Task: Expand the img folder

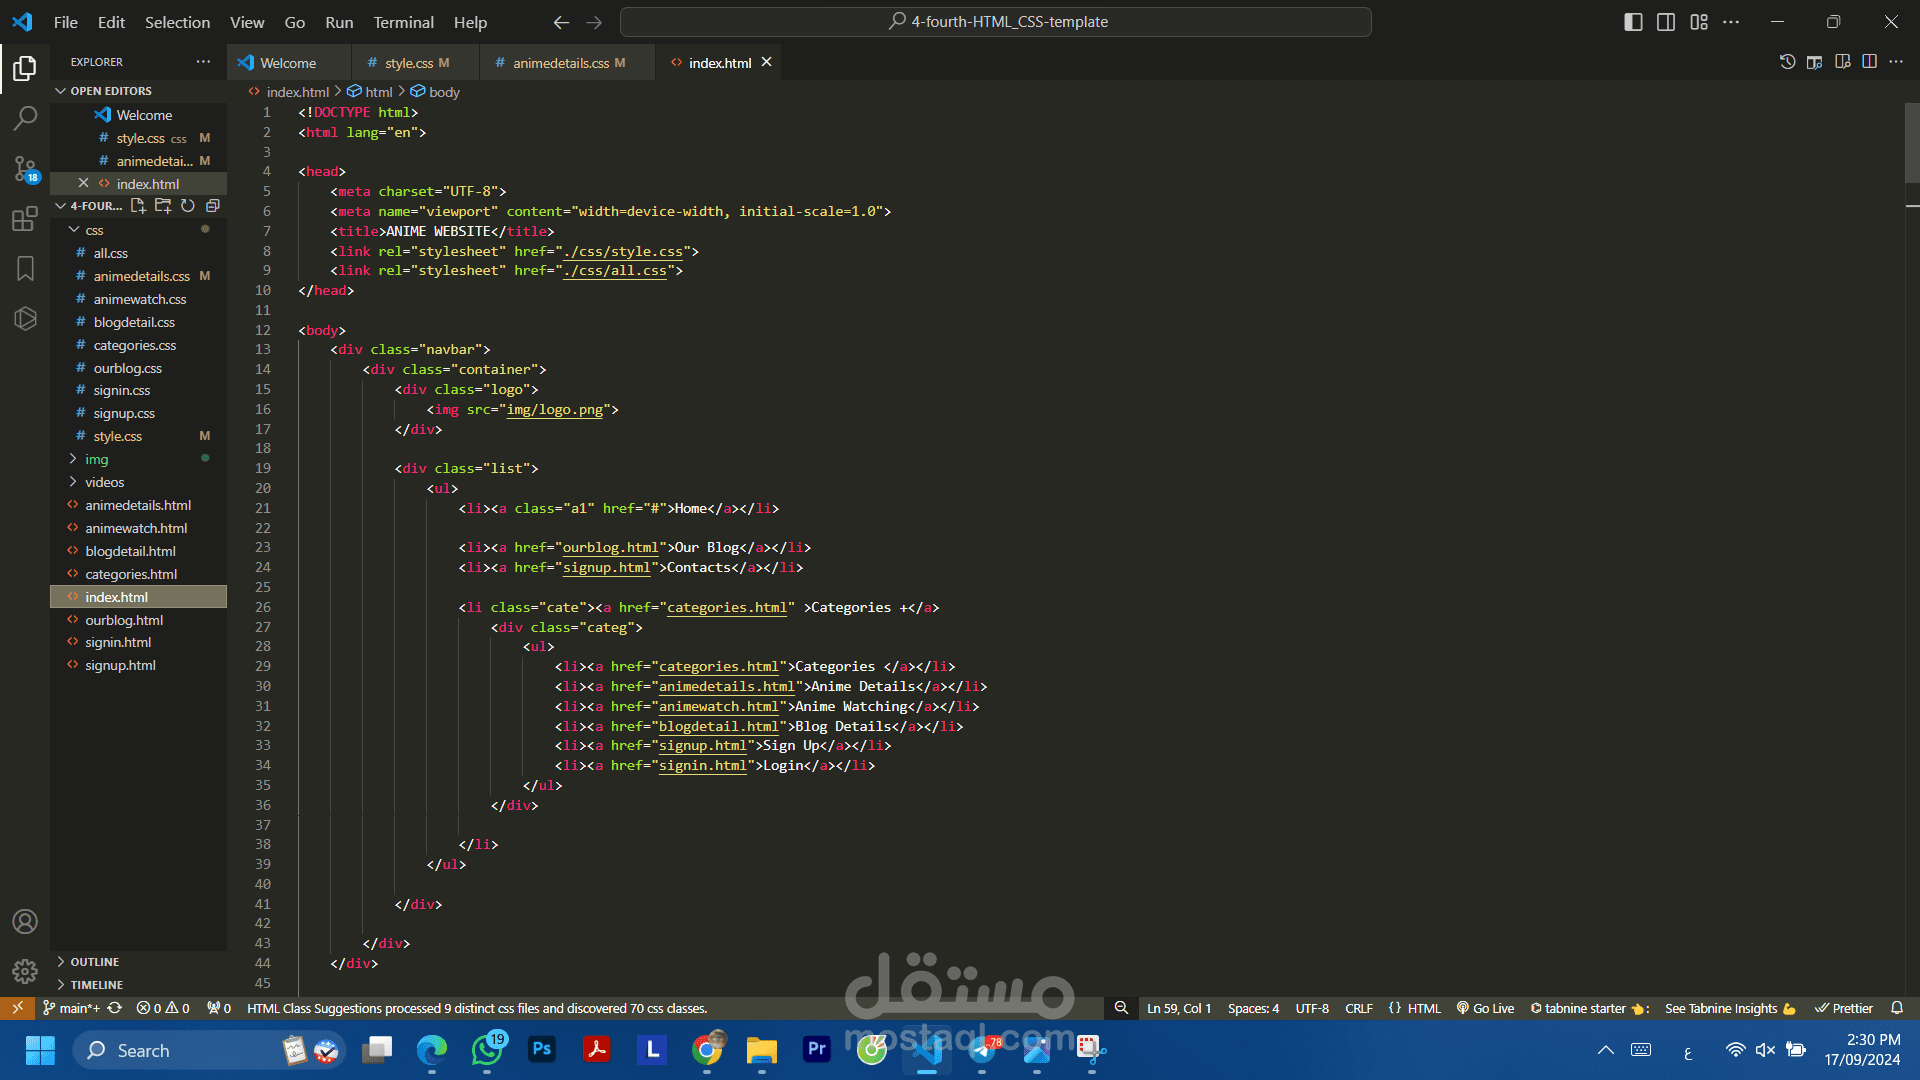Action: 96,459
